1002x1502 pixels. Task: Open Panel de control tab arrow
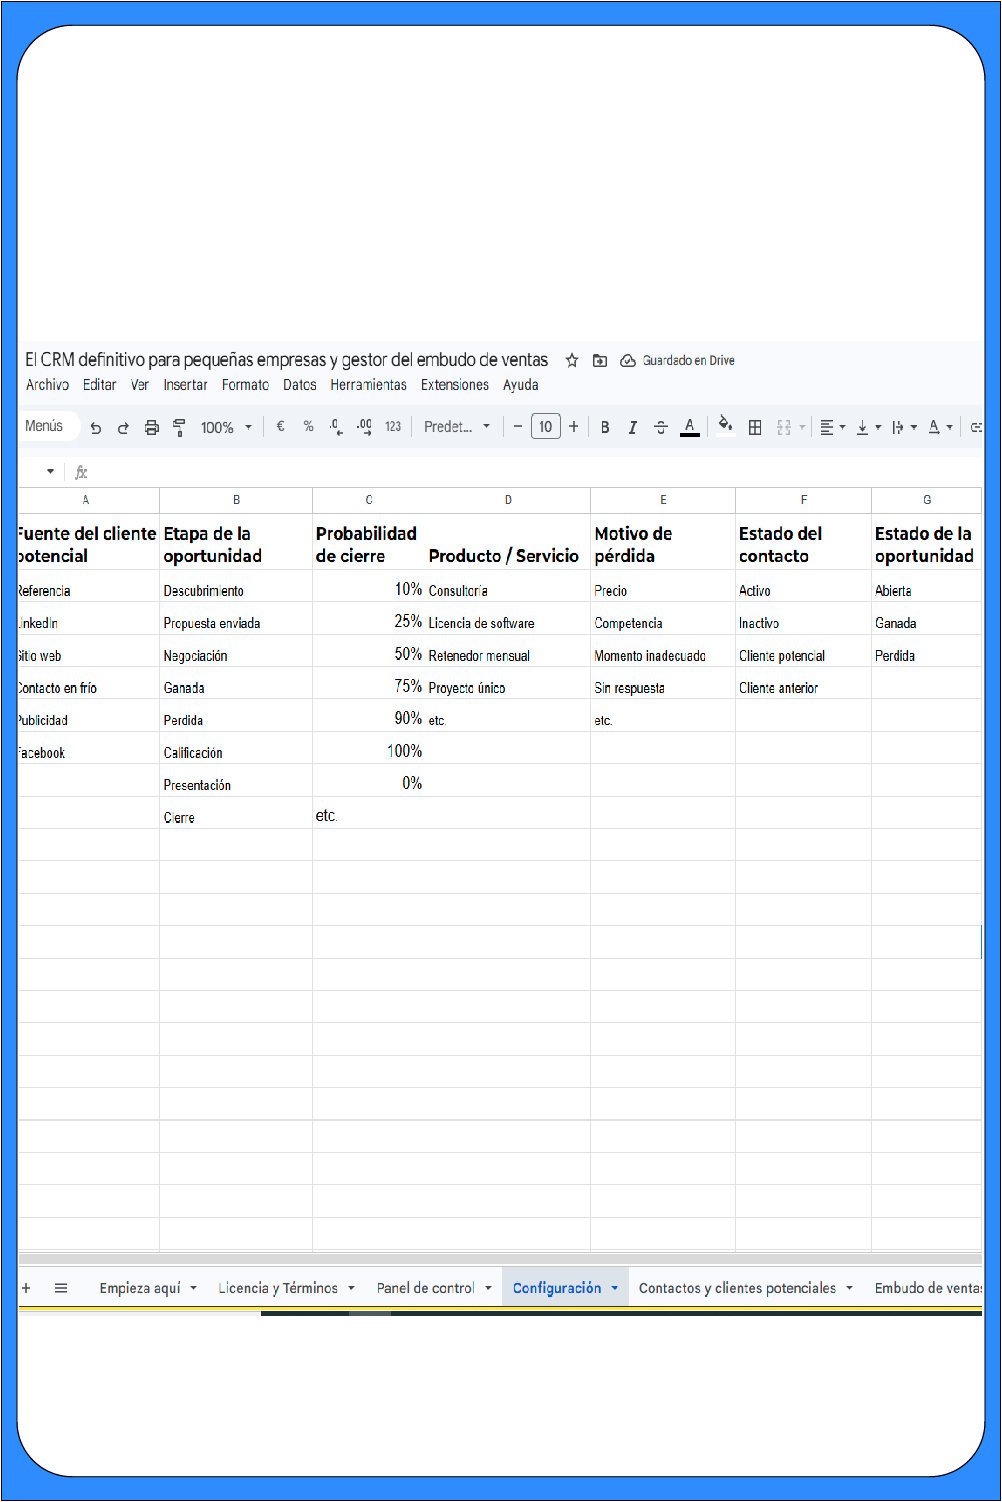[x=488, y=1288]
